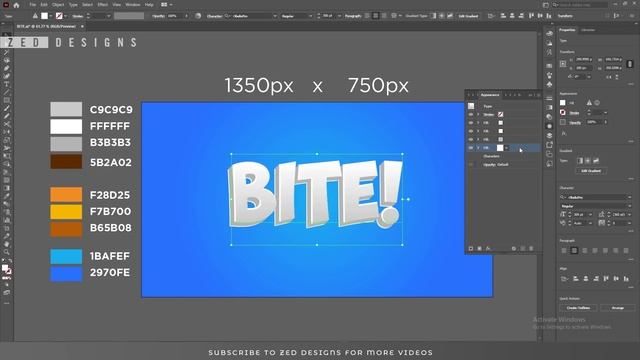Select the Properties tab
Viewport: 640px width, 360px height.
click(567, 30)
